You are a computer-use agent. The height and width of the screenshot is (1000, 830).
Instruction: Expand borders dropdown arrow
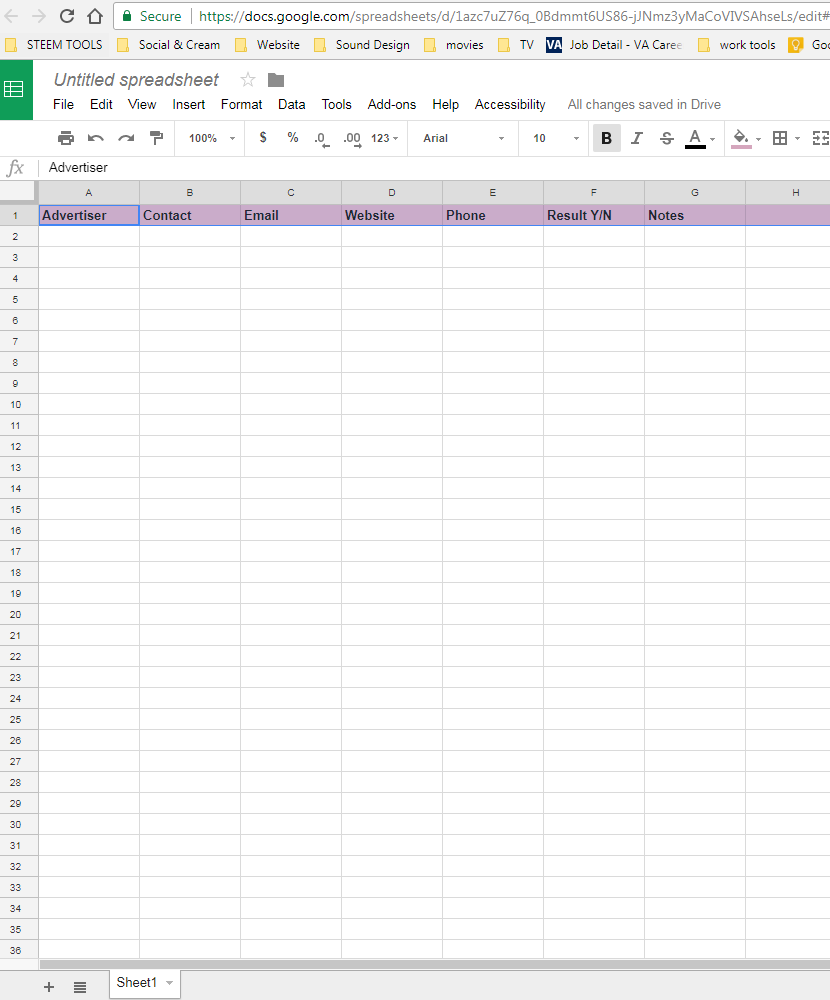tap(797, 139)
